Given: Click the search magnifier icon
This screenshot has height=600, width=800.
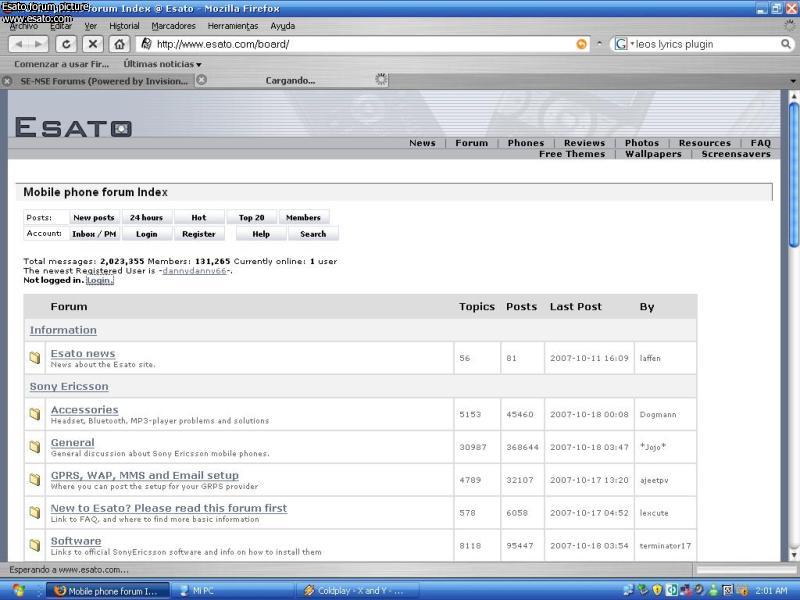Looking at the screenshot, I should pyautogui.click(x=786, y=44).
